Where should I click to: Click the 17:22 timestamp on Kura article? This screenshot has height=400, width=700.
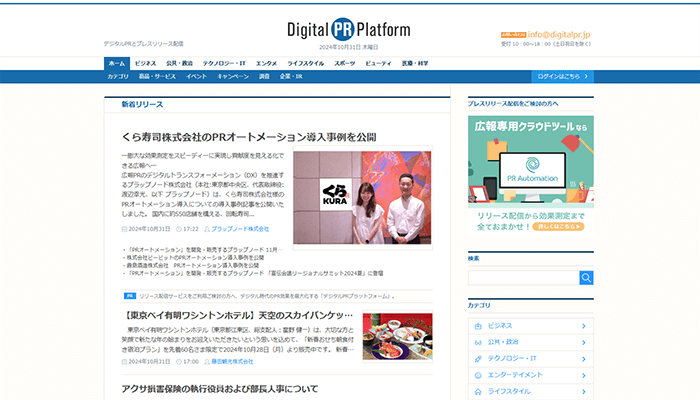click(x=191, y=229)
